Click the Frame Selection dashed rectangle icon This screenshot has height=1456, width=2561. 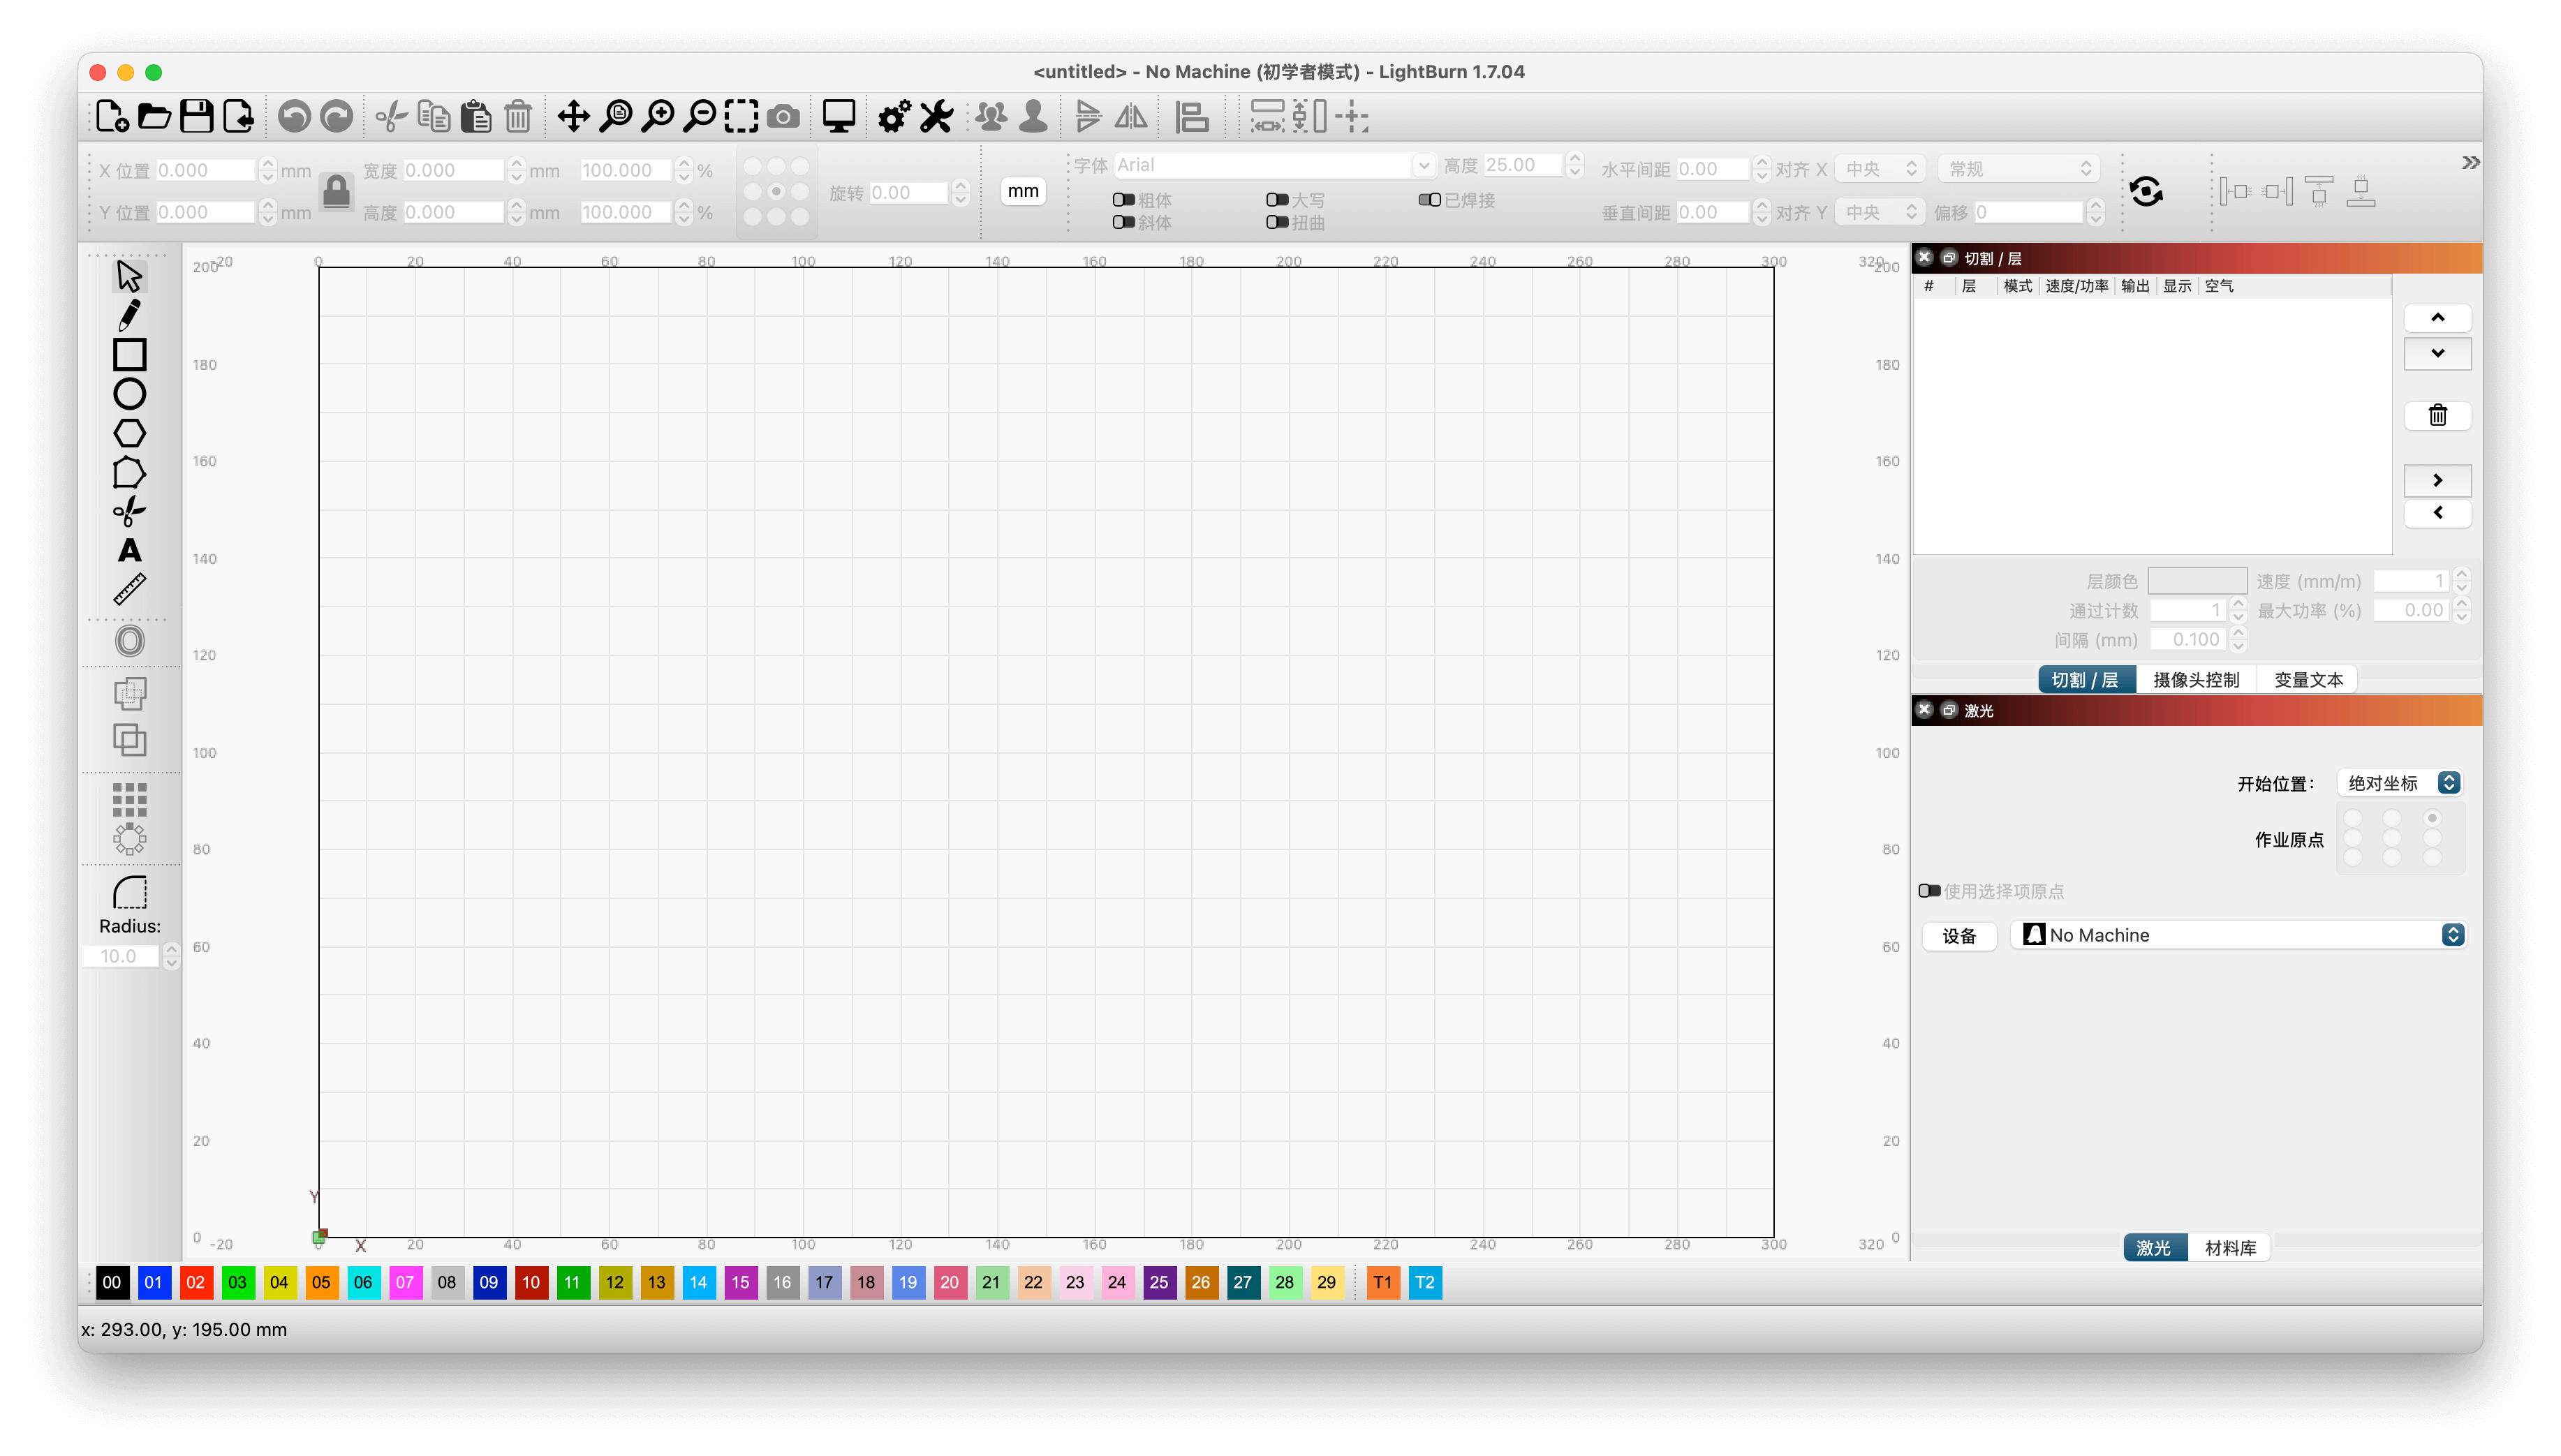click(741, 117)
